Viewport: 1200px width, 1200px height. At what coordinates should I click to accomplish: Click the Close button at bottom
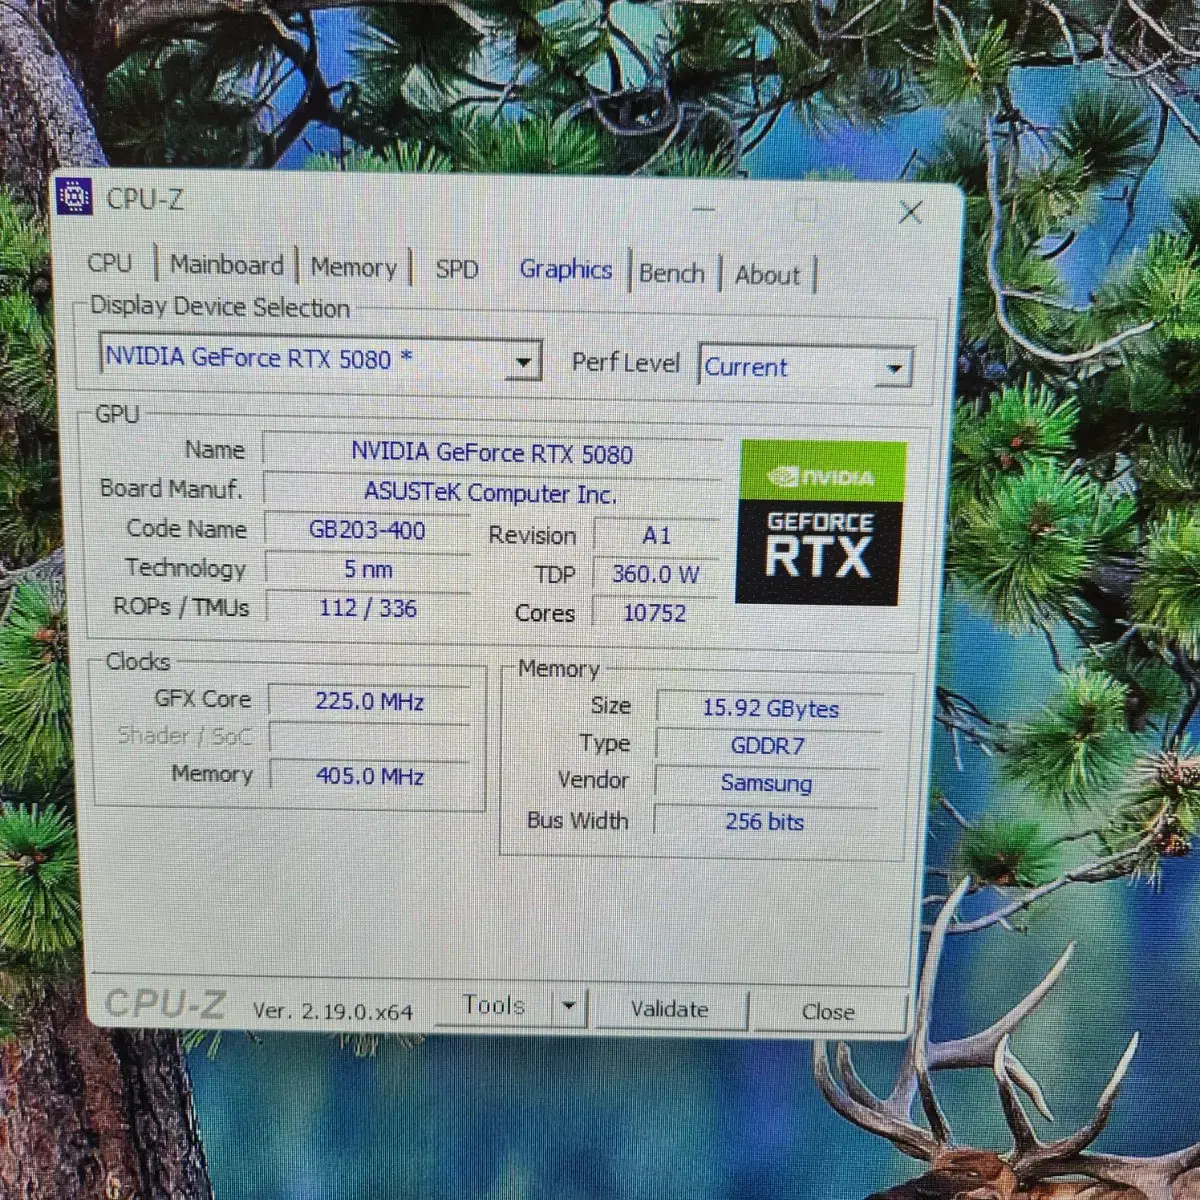[x=828, y=1012]
